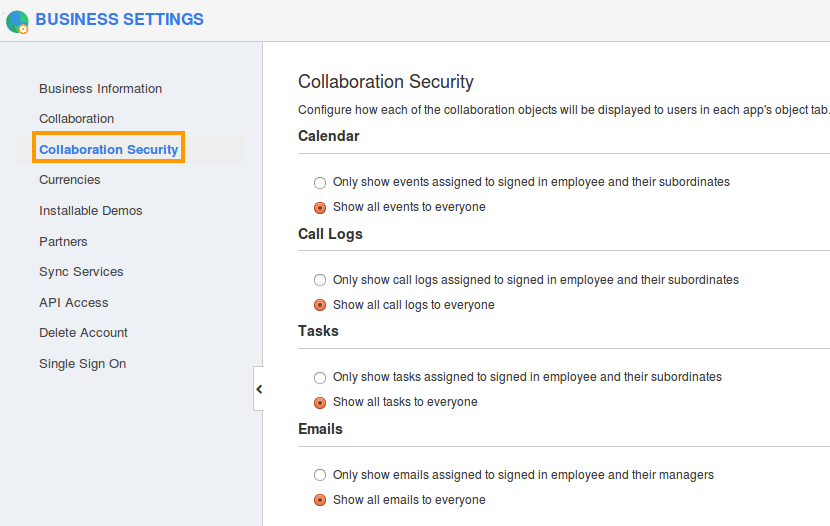Screen dimensions: 830x526
Task: Click the Business Settings globe icon
Action: coord(17,21)
